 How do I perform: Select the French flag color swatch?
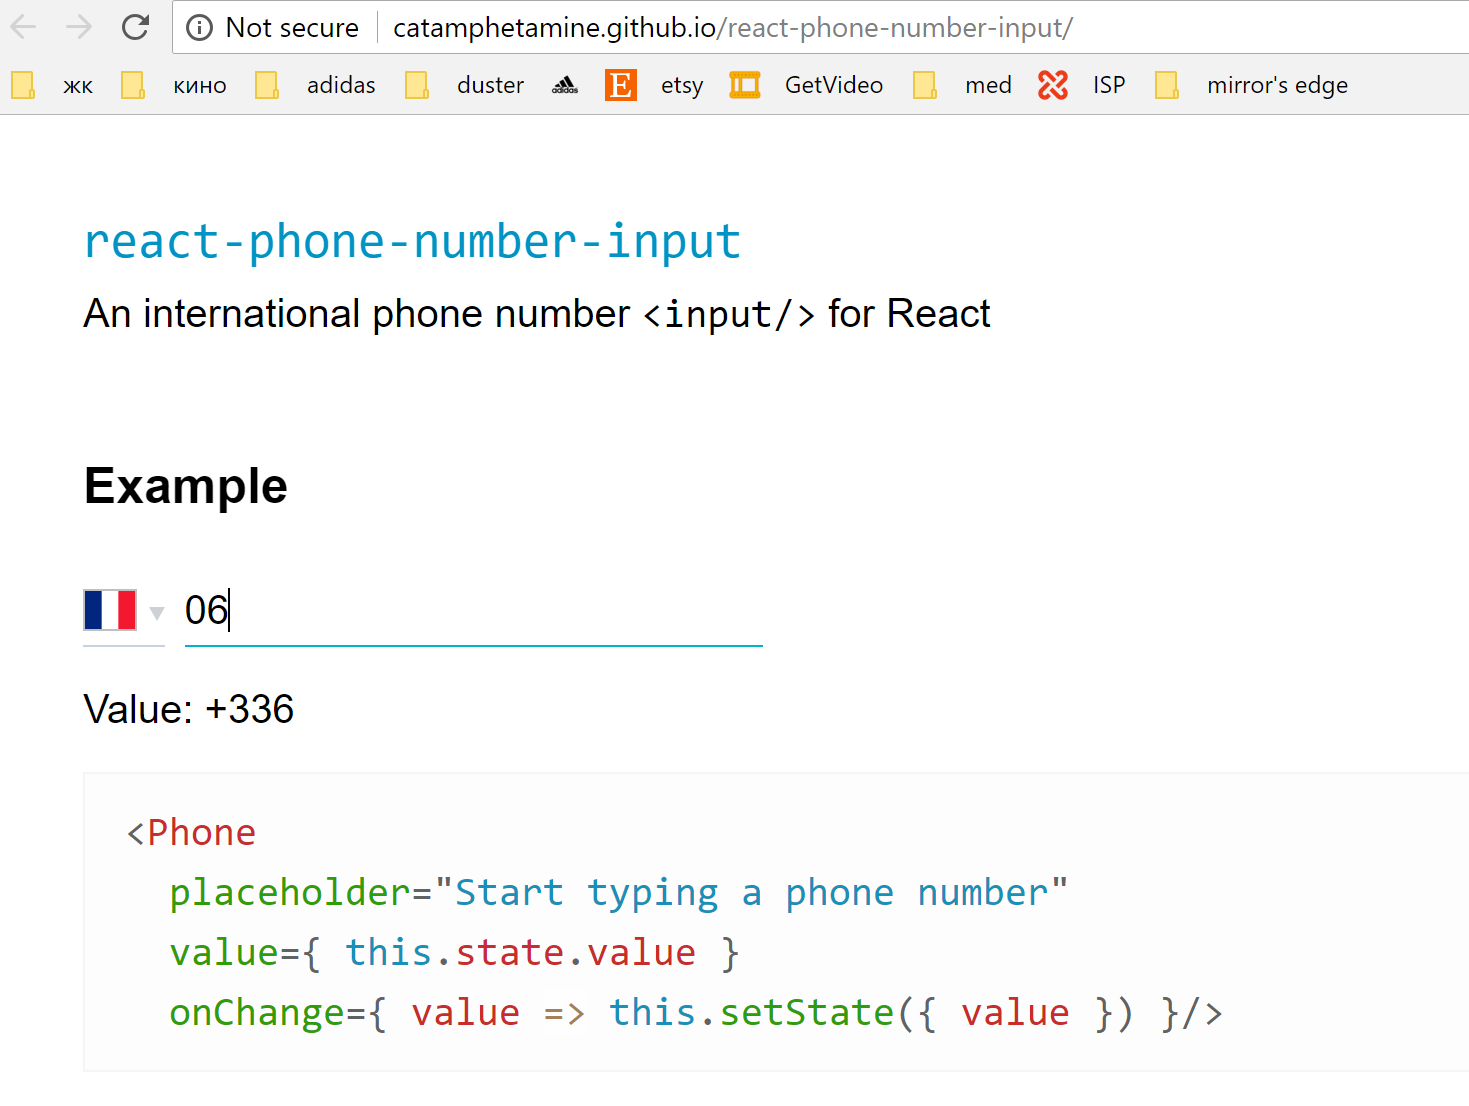pyautogui.click(x=108, y=608)
